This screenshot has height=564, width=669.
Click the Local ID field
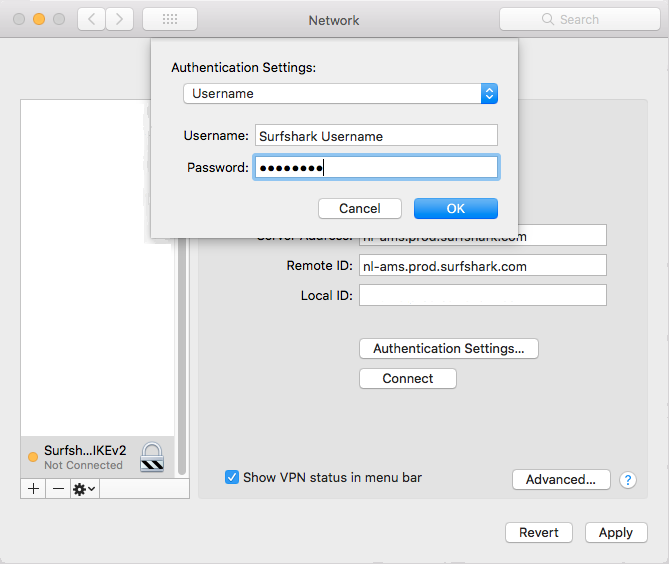(x=483, y=295)
